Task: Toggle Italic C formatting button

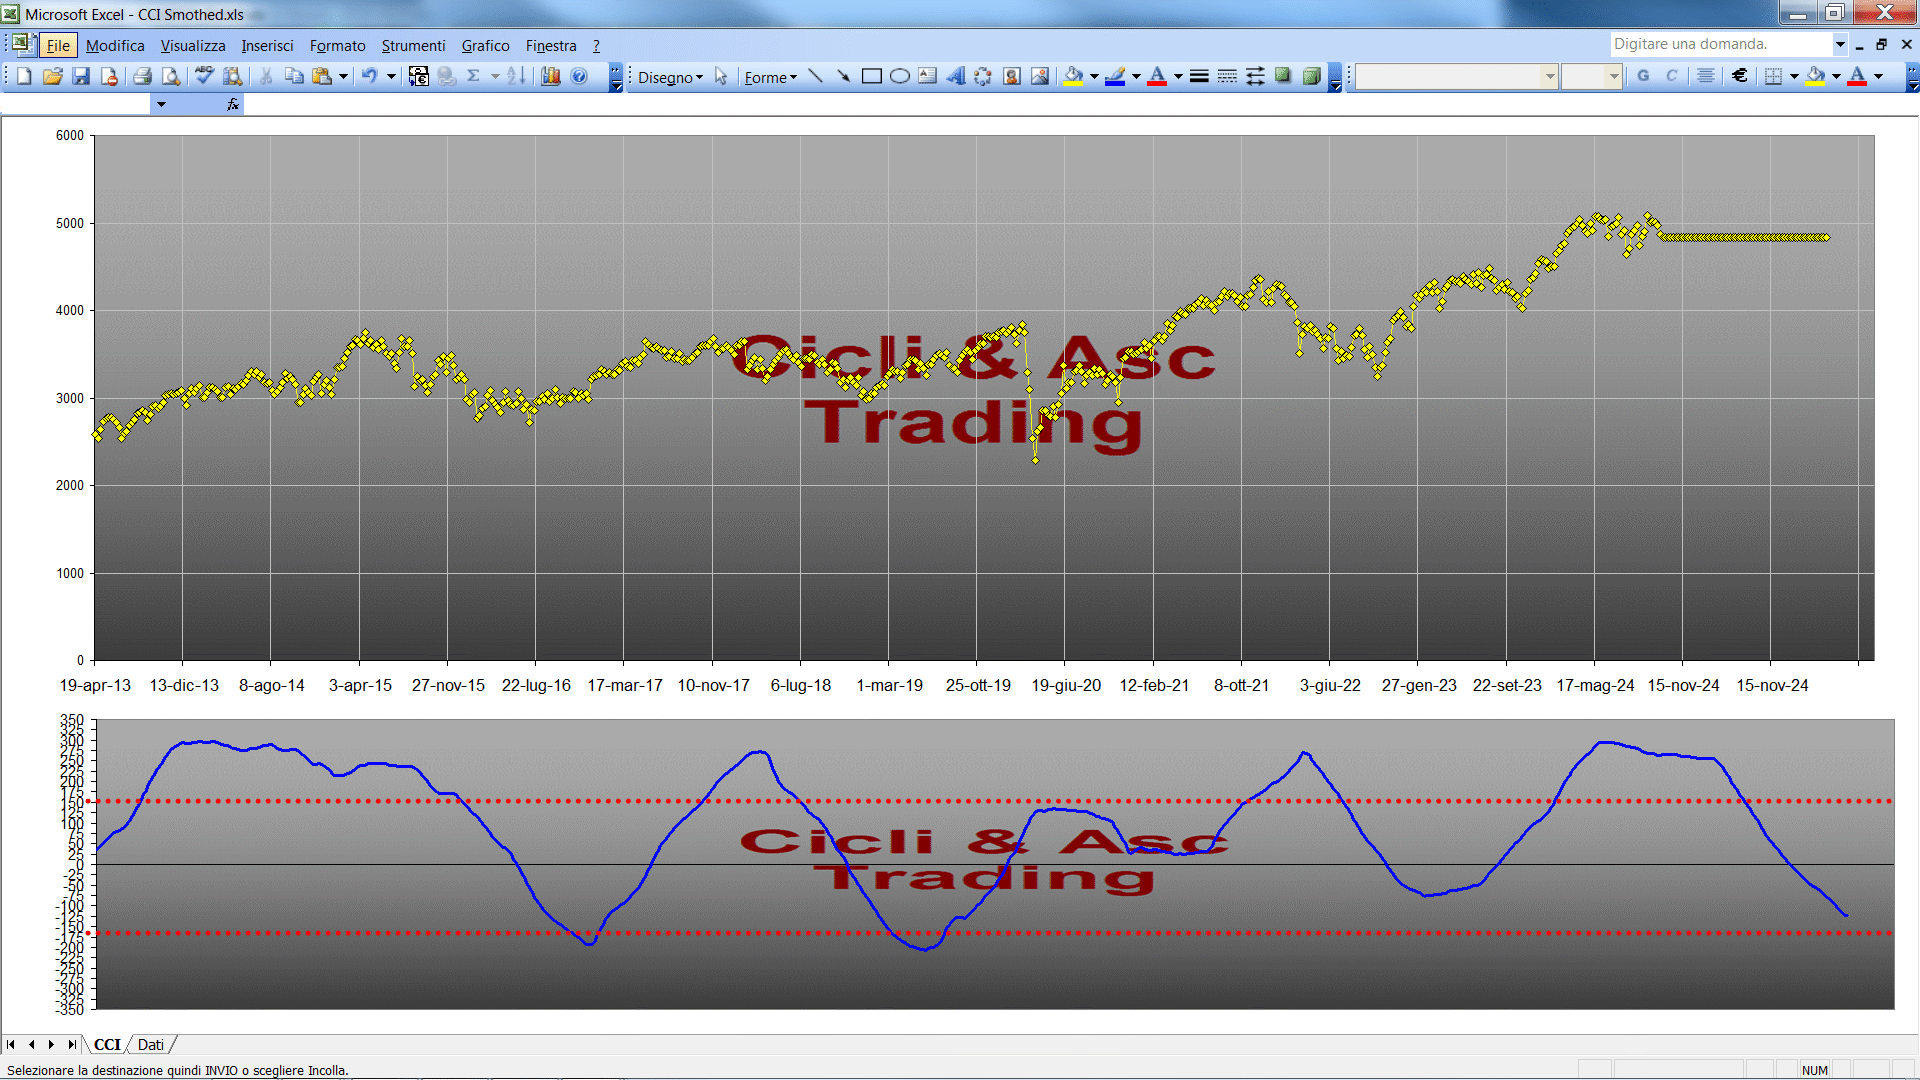Action: pyautogui.click(x=1671, y=76)
